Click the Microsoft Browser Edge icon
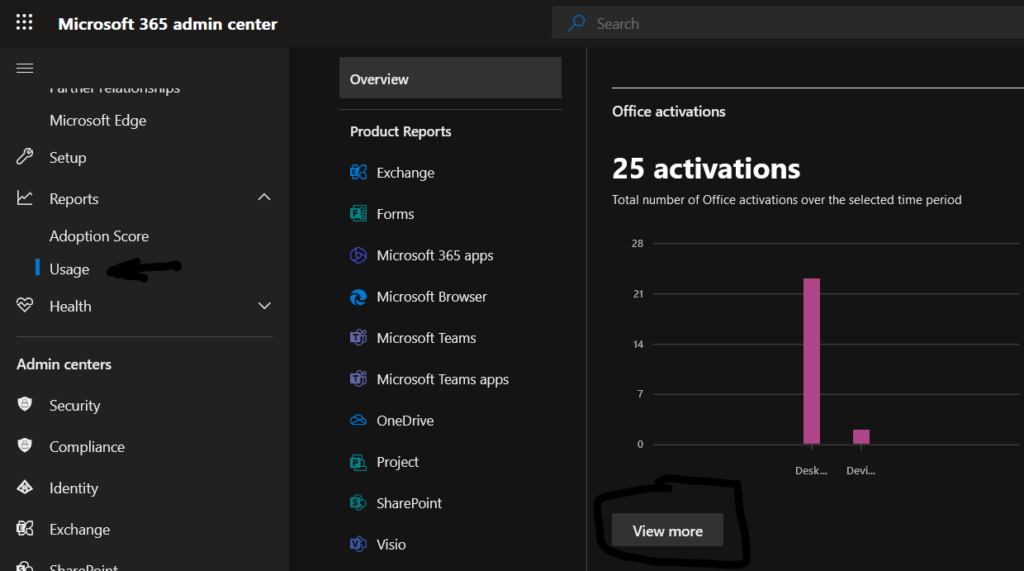 (x=358, y=297)
